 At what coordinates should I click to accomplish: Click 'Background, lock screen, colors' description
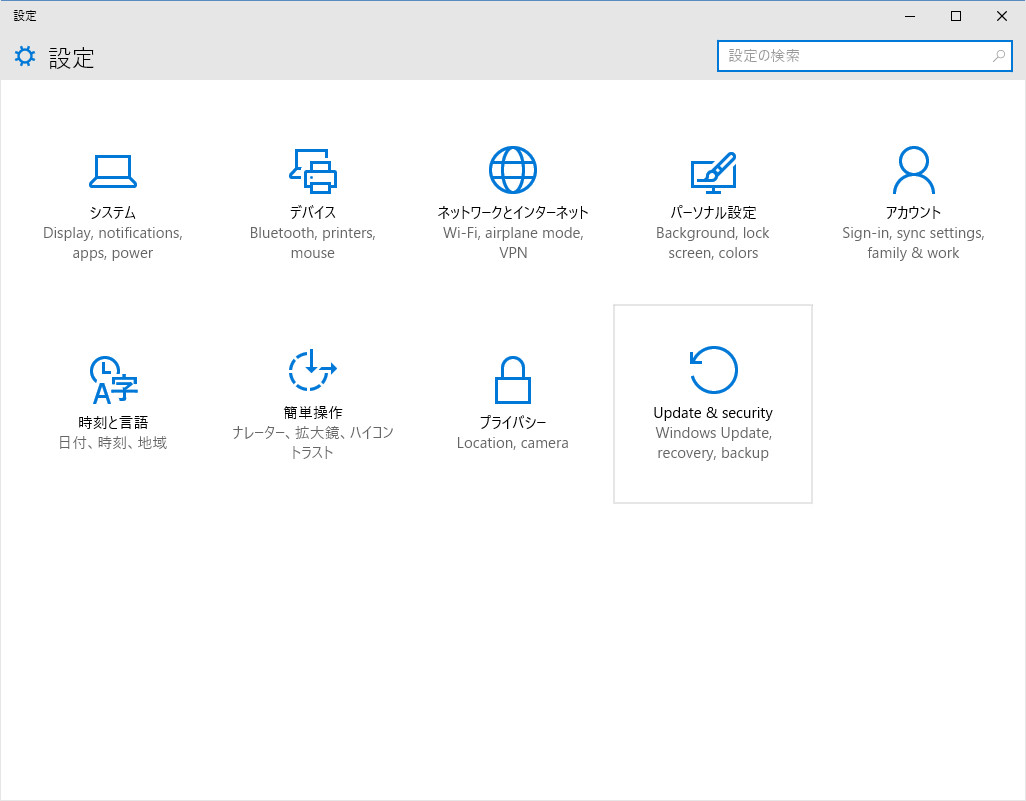[x=713, y=243]
